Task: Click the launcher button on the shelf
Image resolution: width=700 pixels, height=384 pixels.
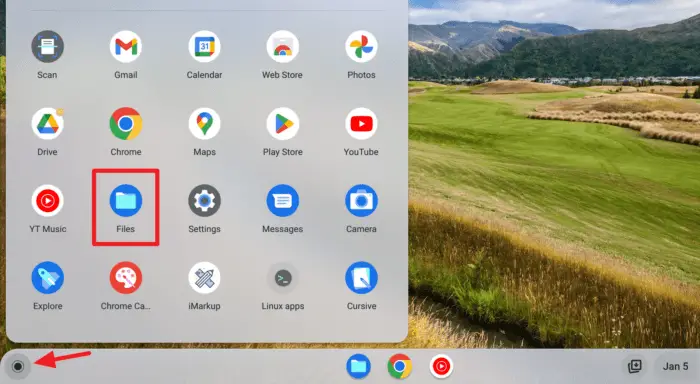Action: pyautogui.click(x=18, y=367)
